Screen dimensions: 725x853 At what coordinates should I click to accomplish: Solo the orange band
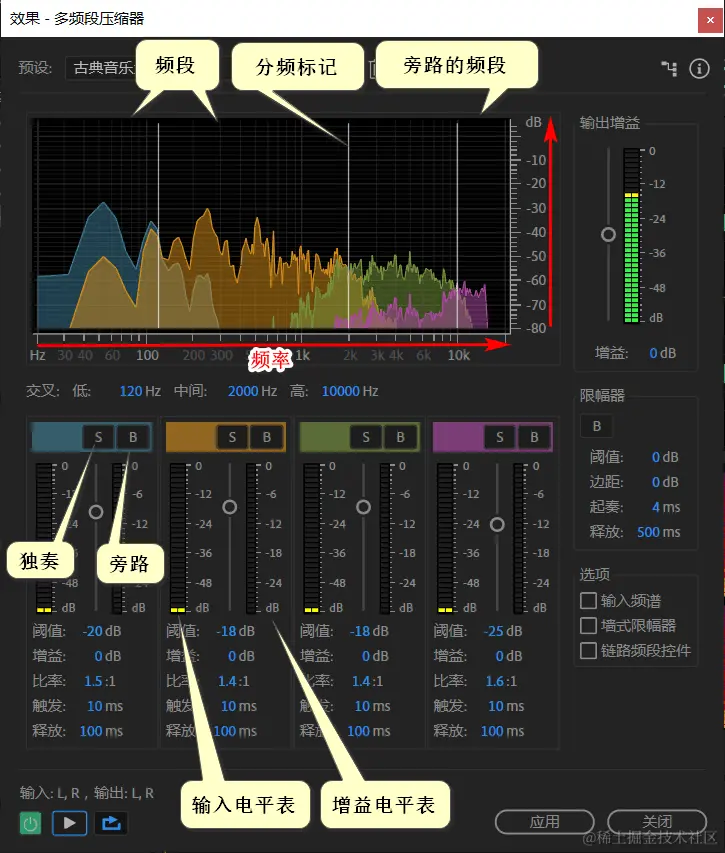point(232,437)
